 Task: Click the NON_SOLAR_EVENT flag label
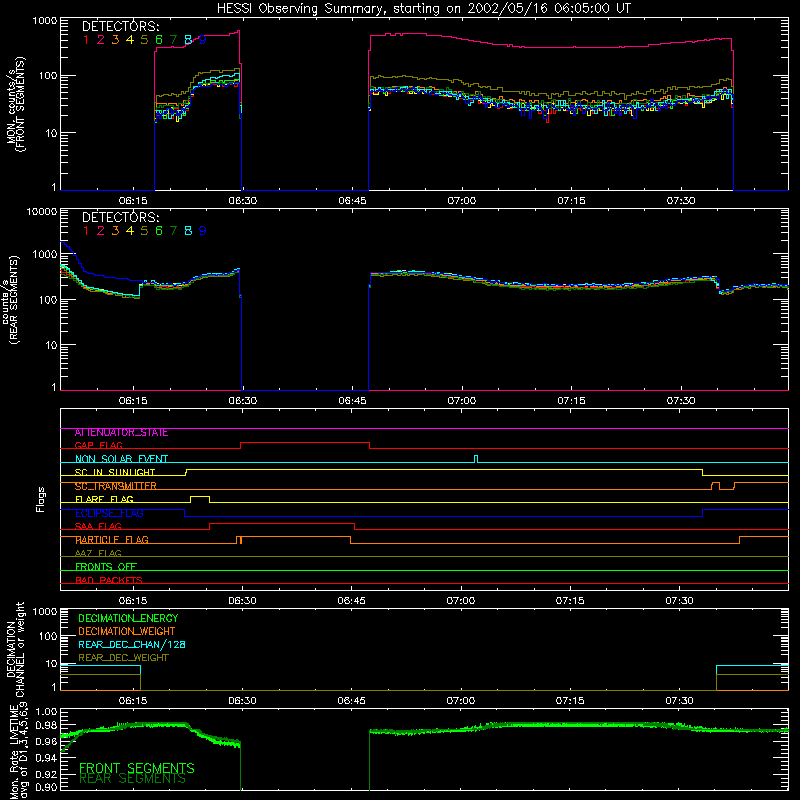121,459
